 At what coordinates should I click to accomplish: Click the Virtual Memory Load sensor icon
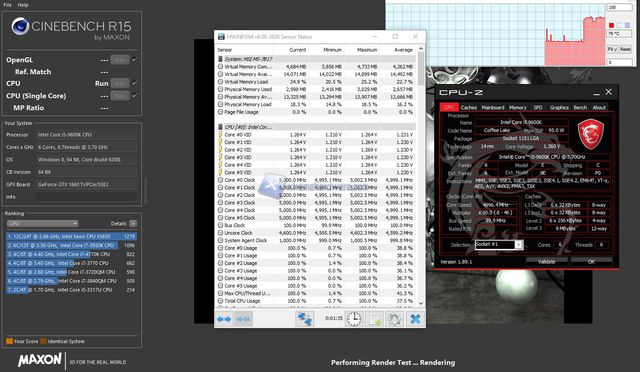220,82
